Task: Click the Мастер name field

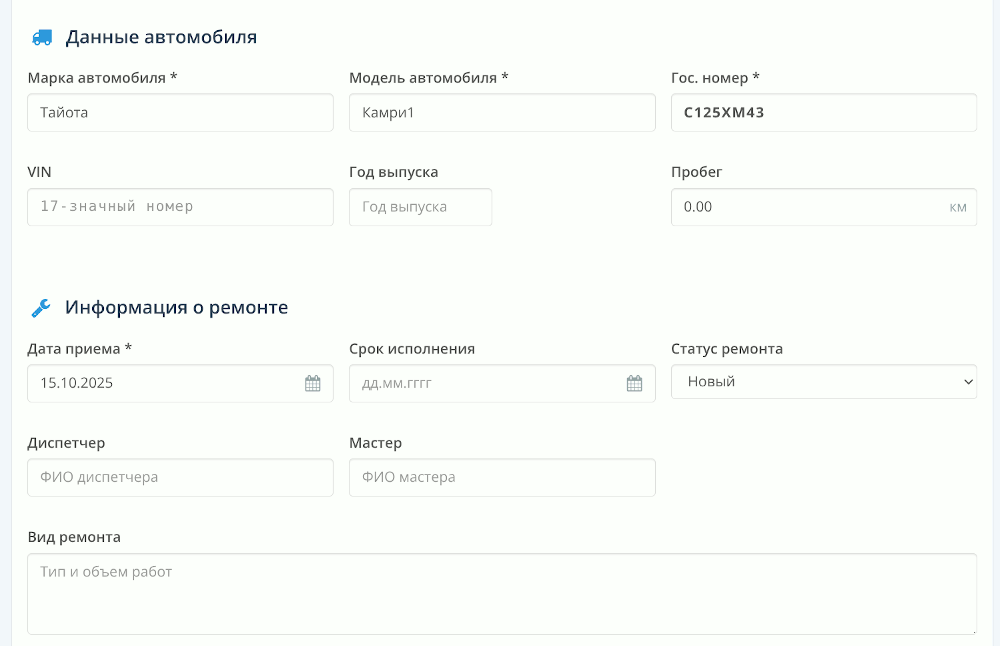Action: pos(502,477)
